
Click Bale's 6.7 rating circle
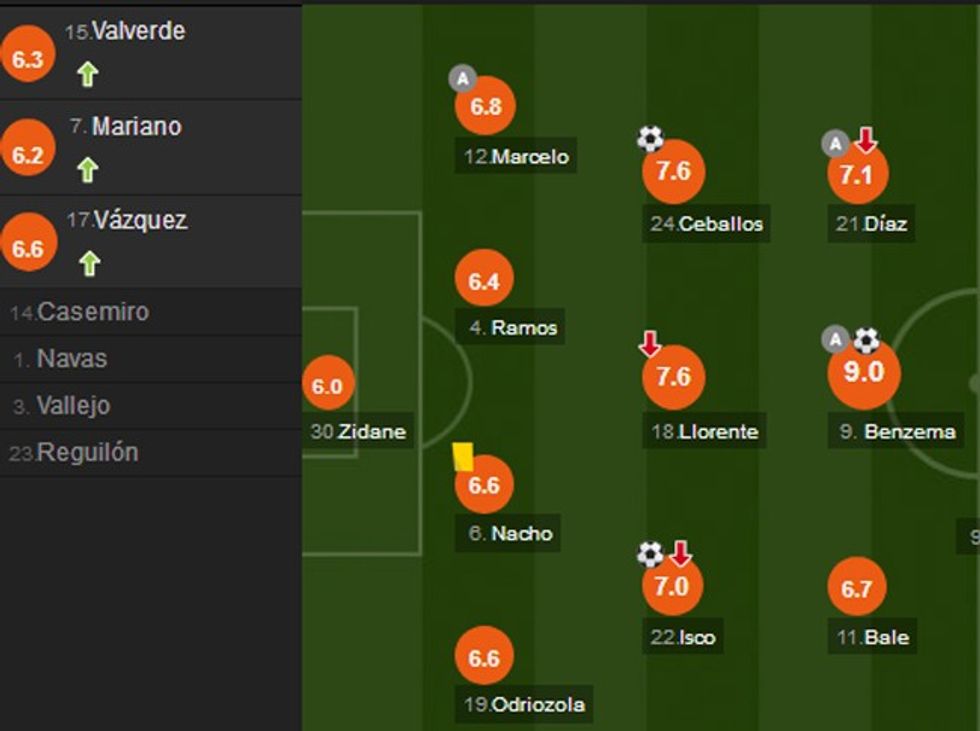point(857,589)
